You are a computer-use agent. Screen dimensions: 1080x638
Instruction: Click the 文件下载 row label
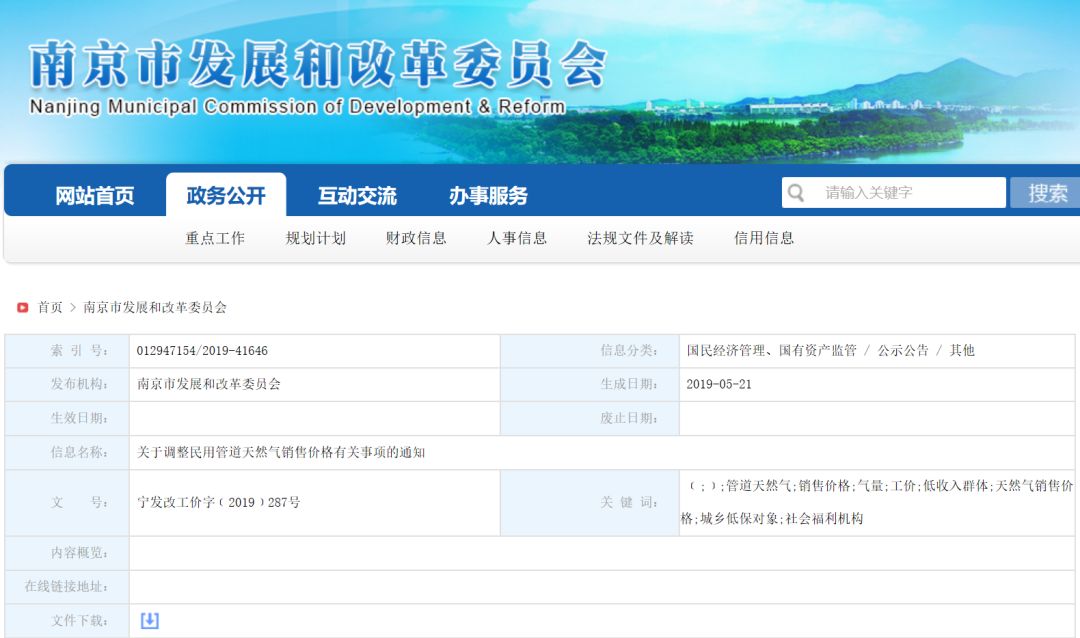pos(79,621)
